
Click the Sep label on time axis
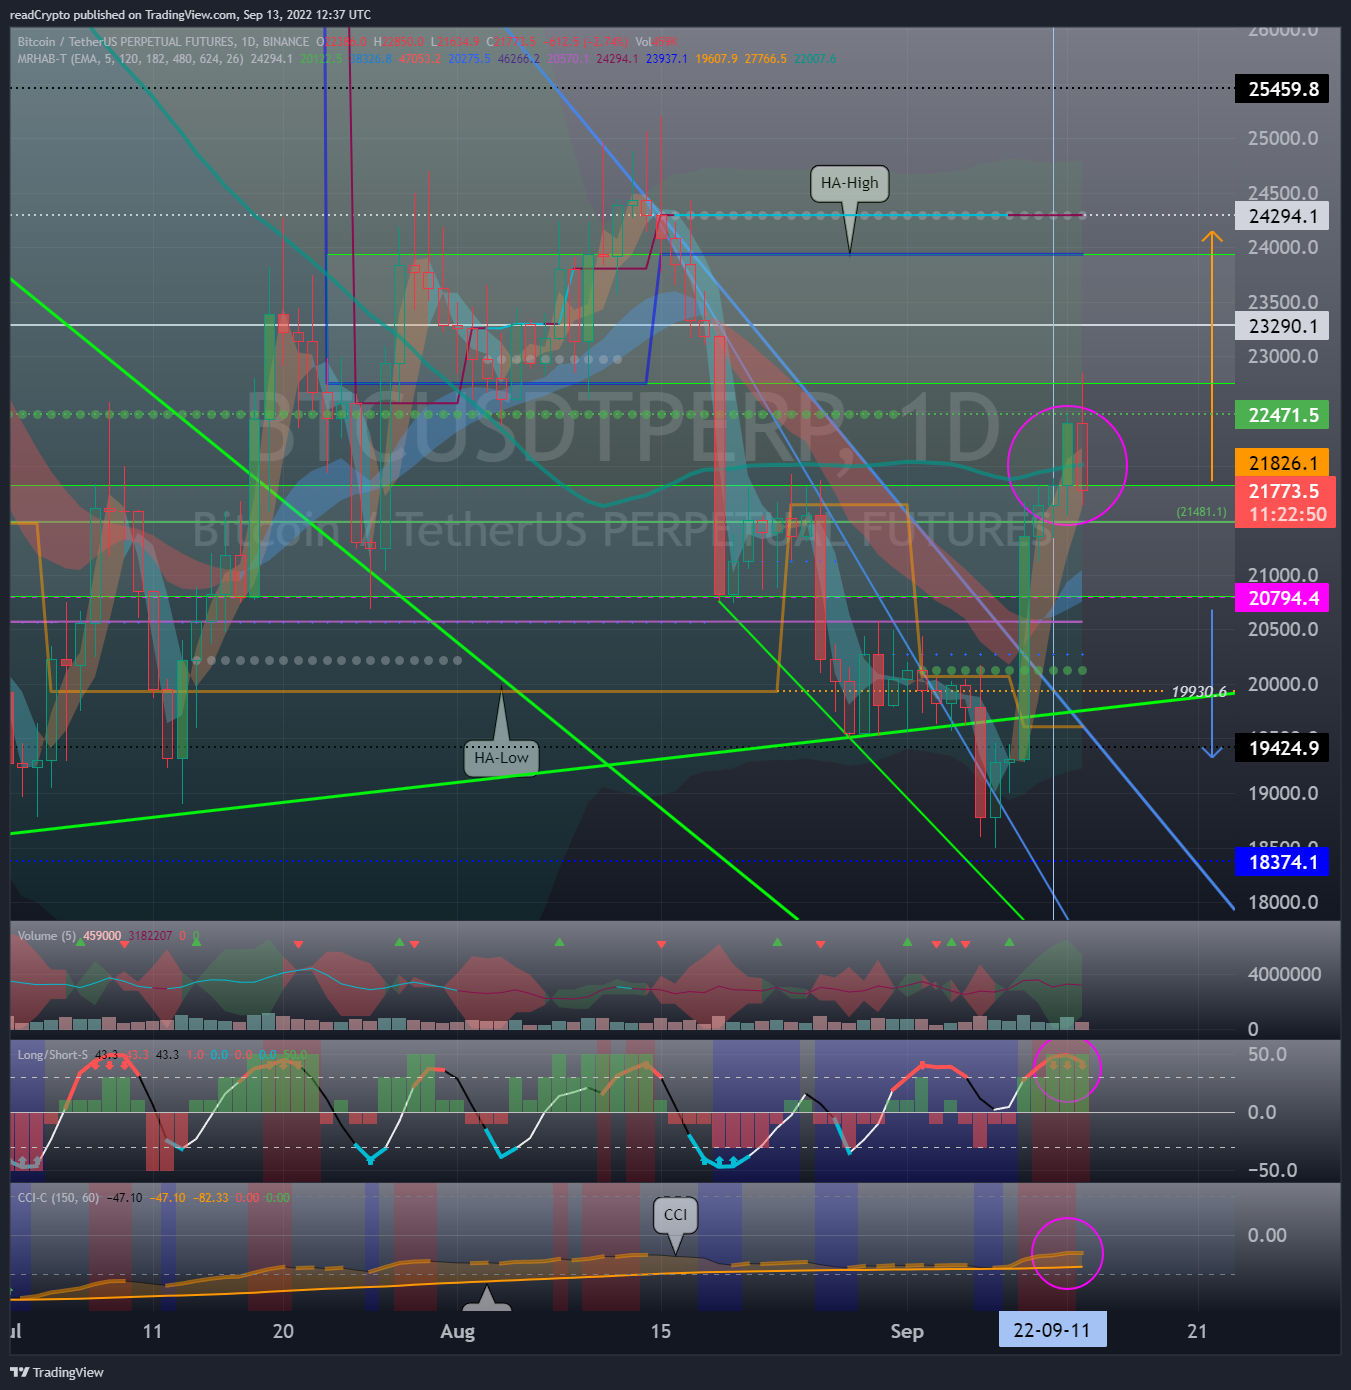click(907, 1331)
